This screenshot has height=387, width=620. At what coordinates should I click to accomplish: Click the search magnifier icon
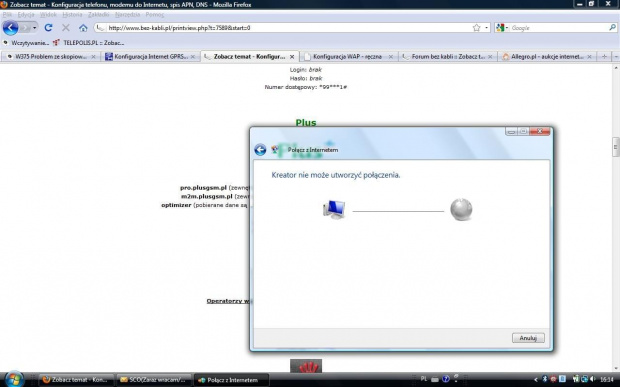(x=612, y=28)
